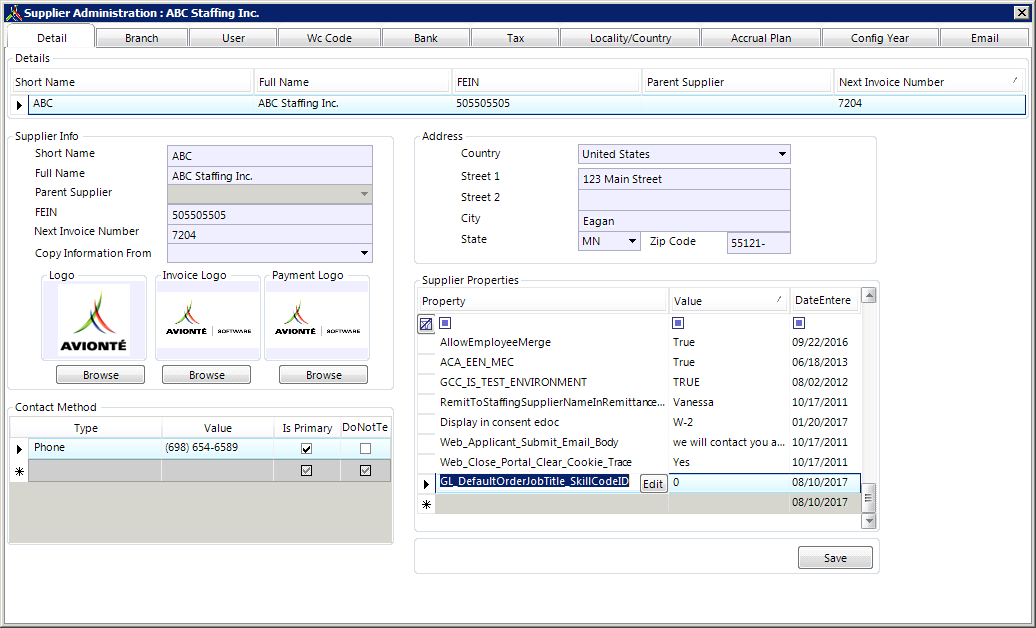Enable DoNotText for the Phone contact
The height and width of the screenshot is (628, 1036).
(365, 449)
